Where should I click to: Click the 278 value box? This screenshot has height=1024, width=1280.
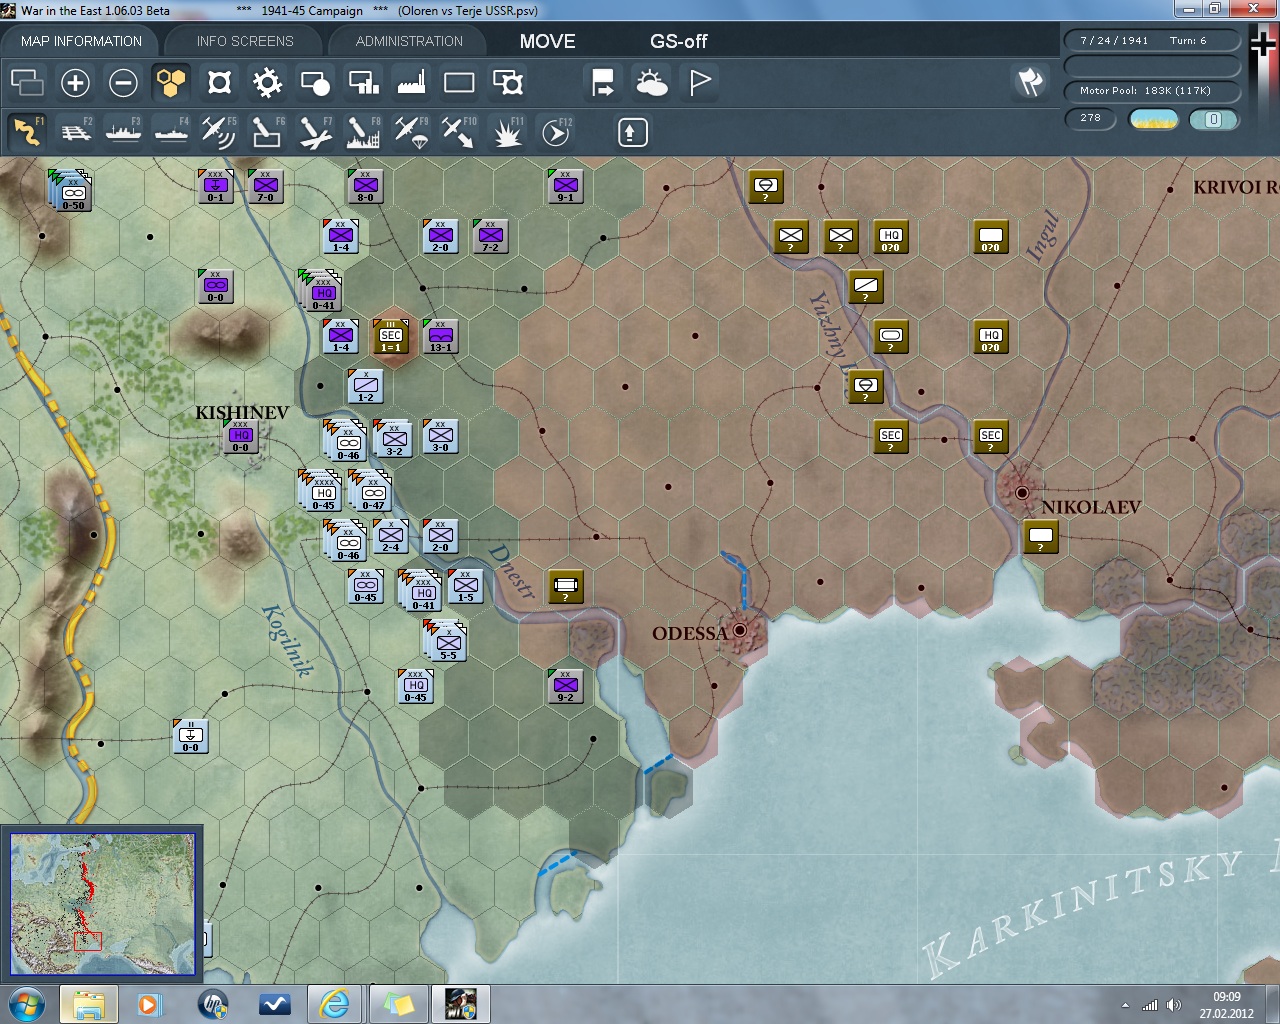pos(1090,118)
